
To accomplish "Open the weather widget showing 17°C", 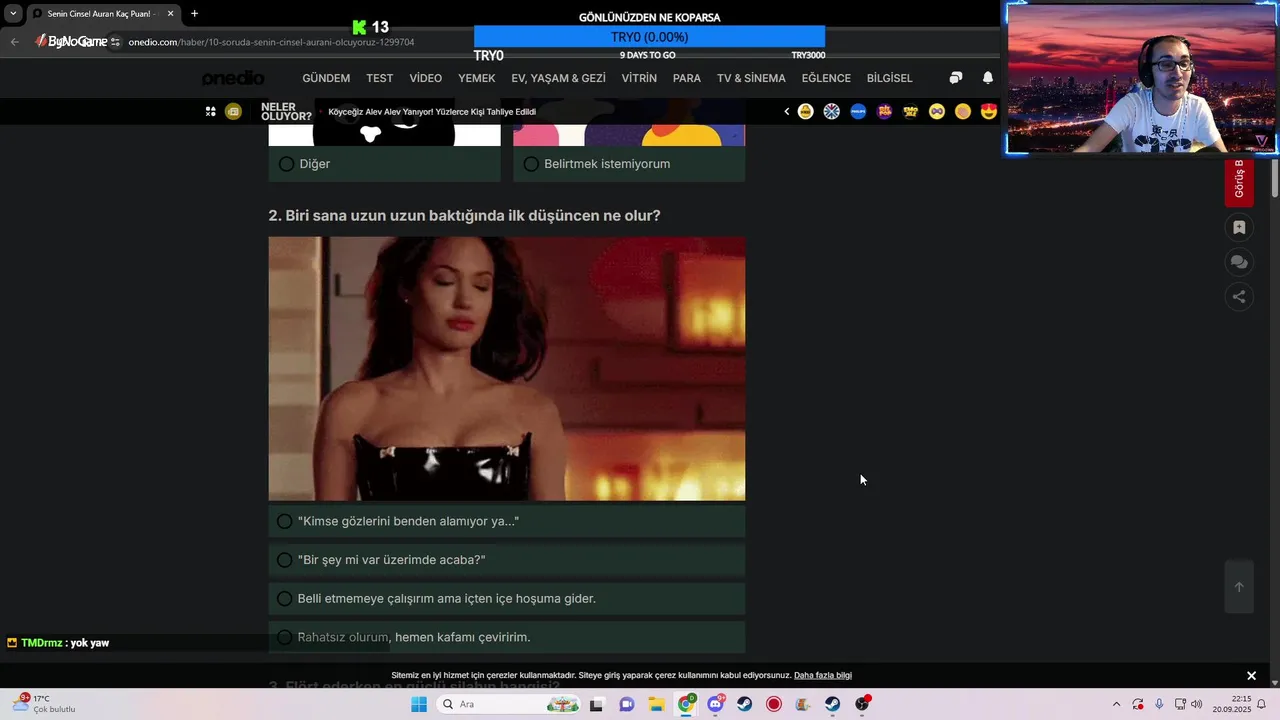I will (x=44, y=704).
